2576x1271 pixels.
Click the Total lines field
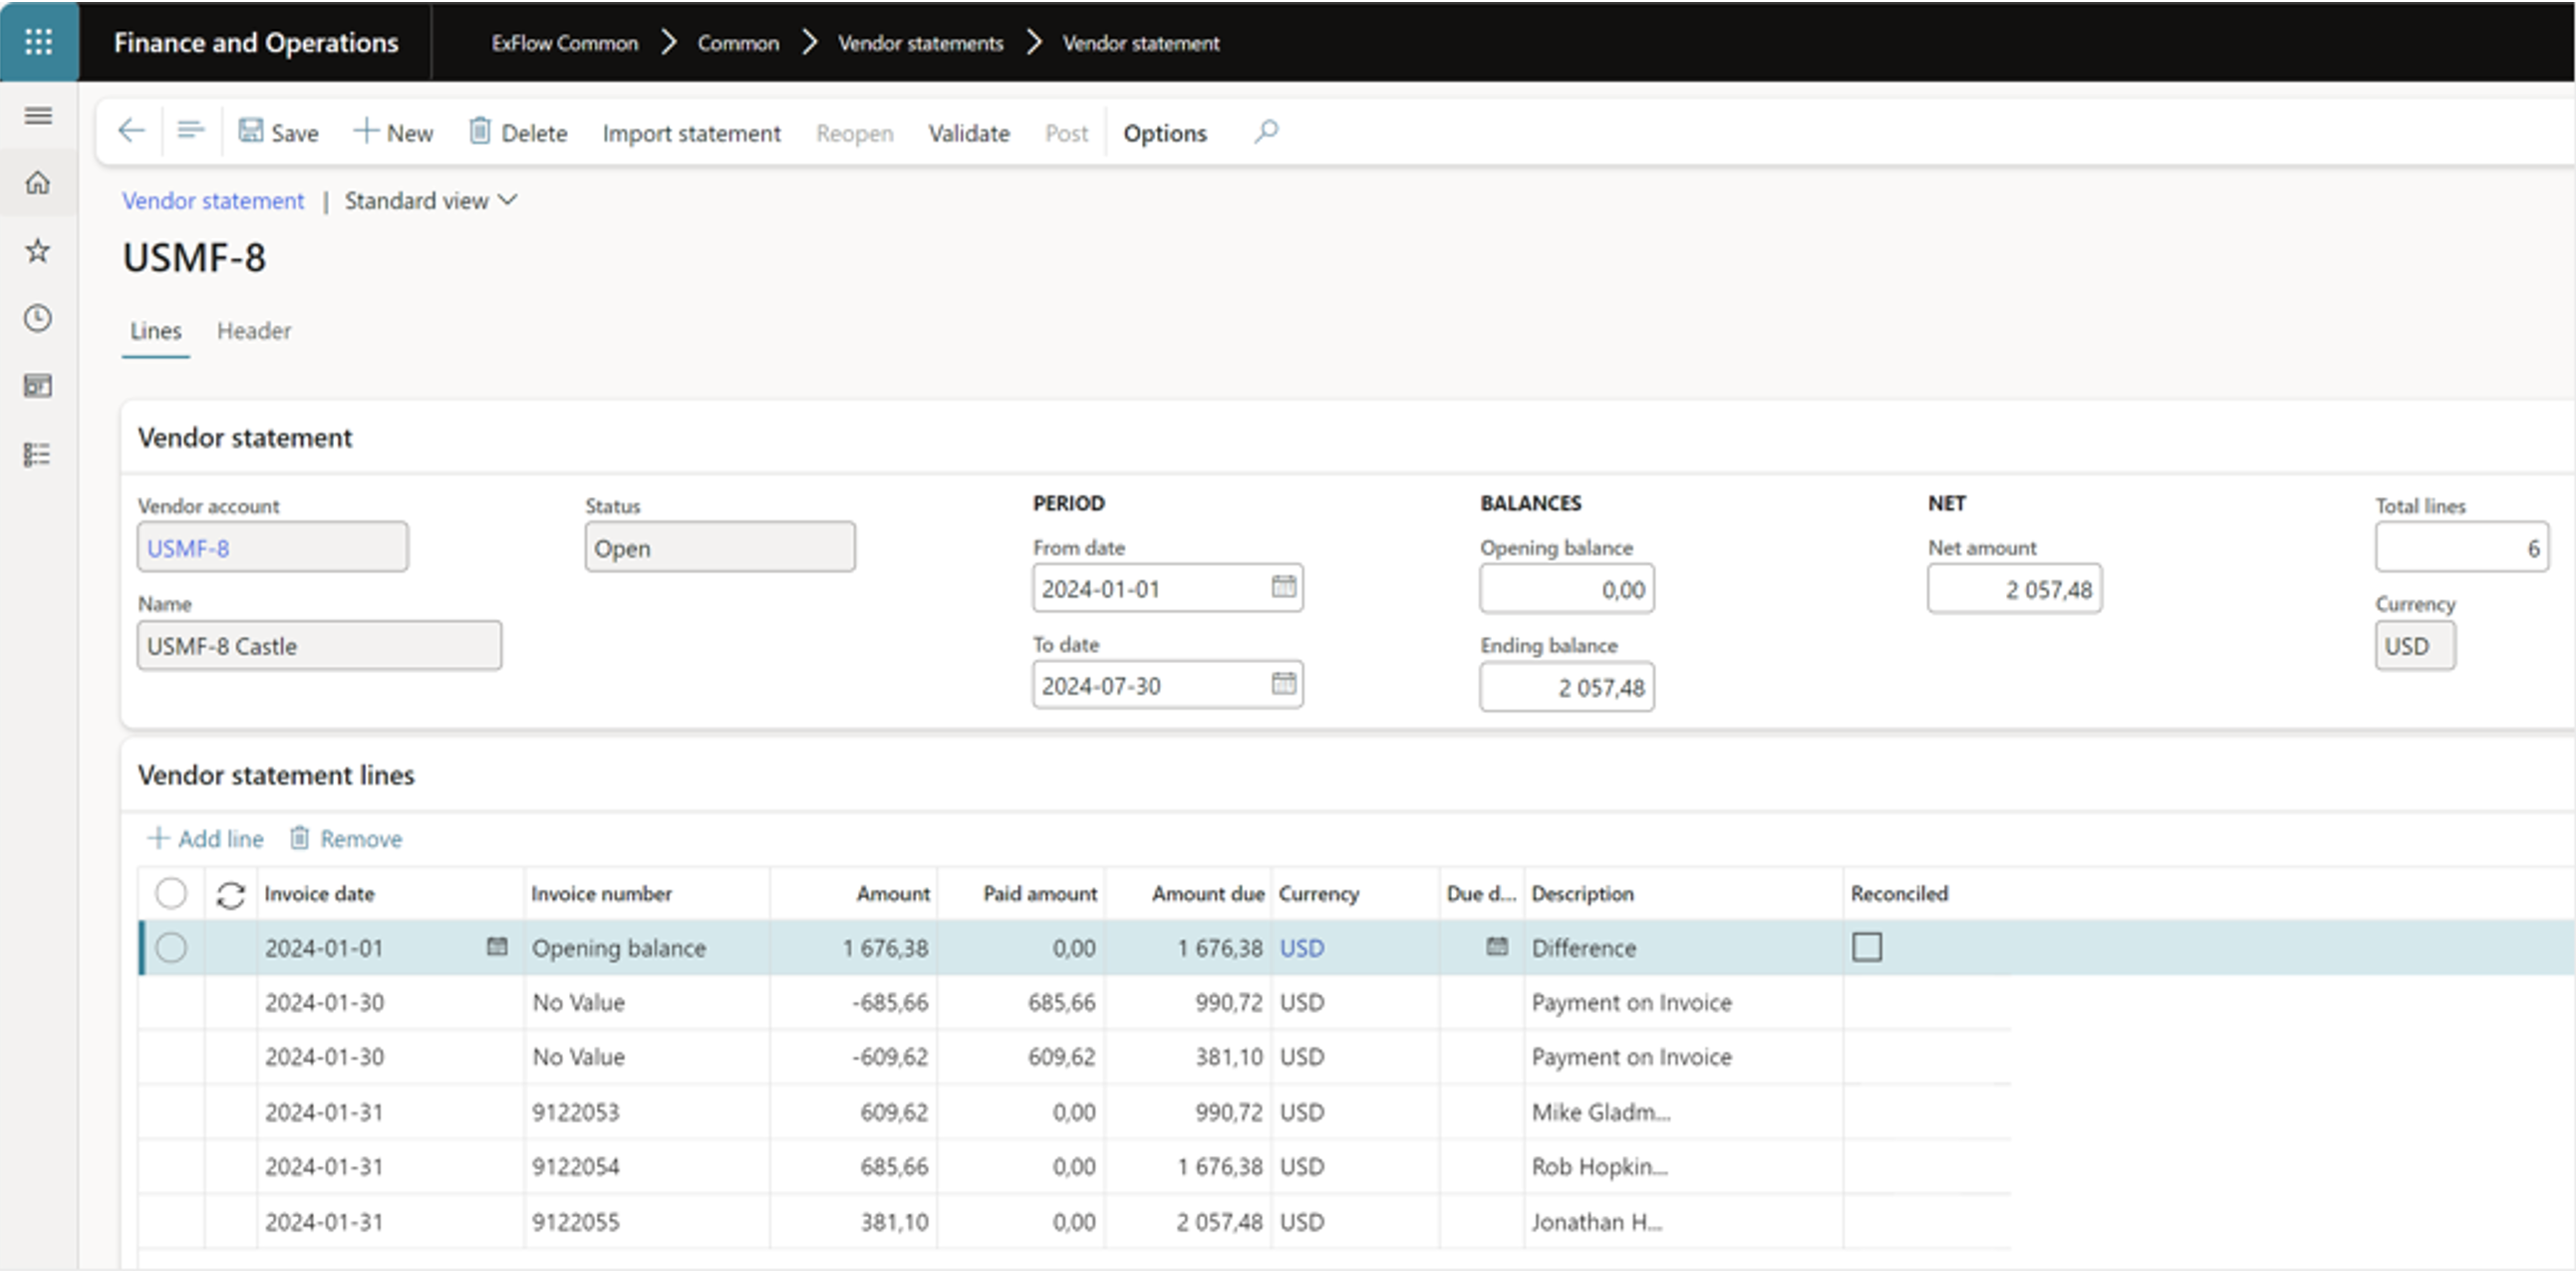pos(2462,547)
